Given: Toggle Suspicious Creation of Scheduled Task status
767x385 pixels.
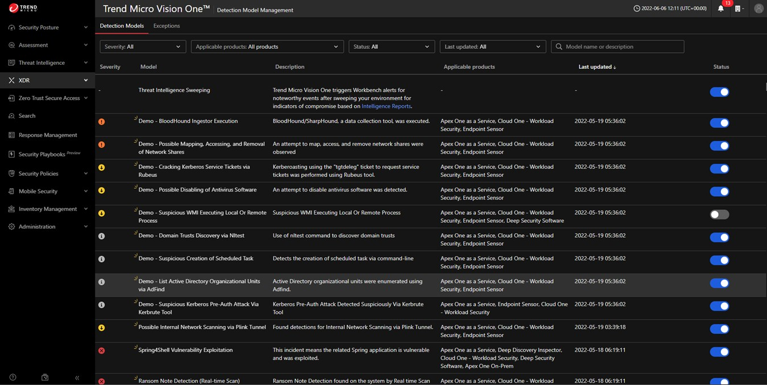Looking at the screenshot, I should 719,260.
